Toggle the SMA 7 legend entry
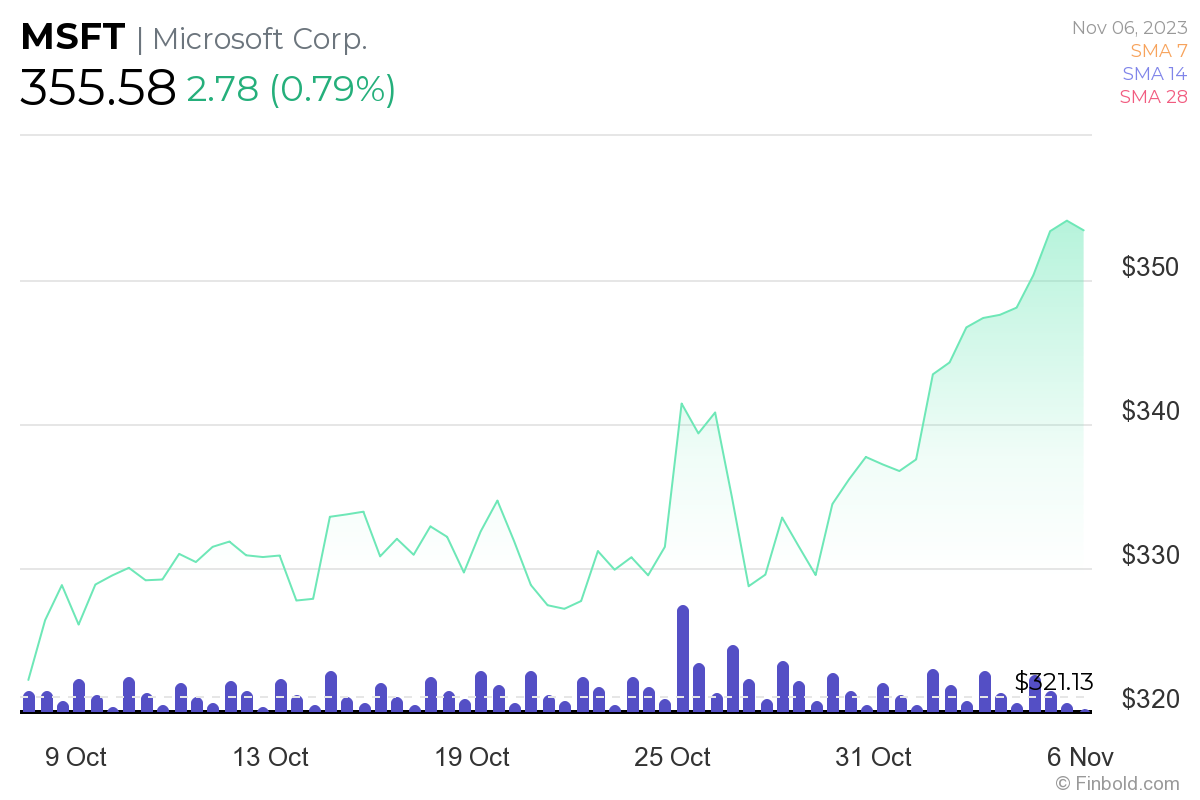The width and height of the screenshot is (1200, 800). [x=1158, y=50]
